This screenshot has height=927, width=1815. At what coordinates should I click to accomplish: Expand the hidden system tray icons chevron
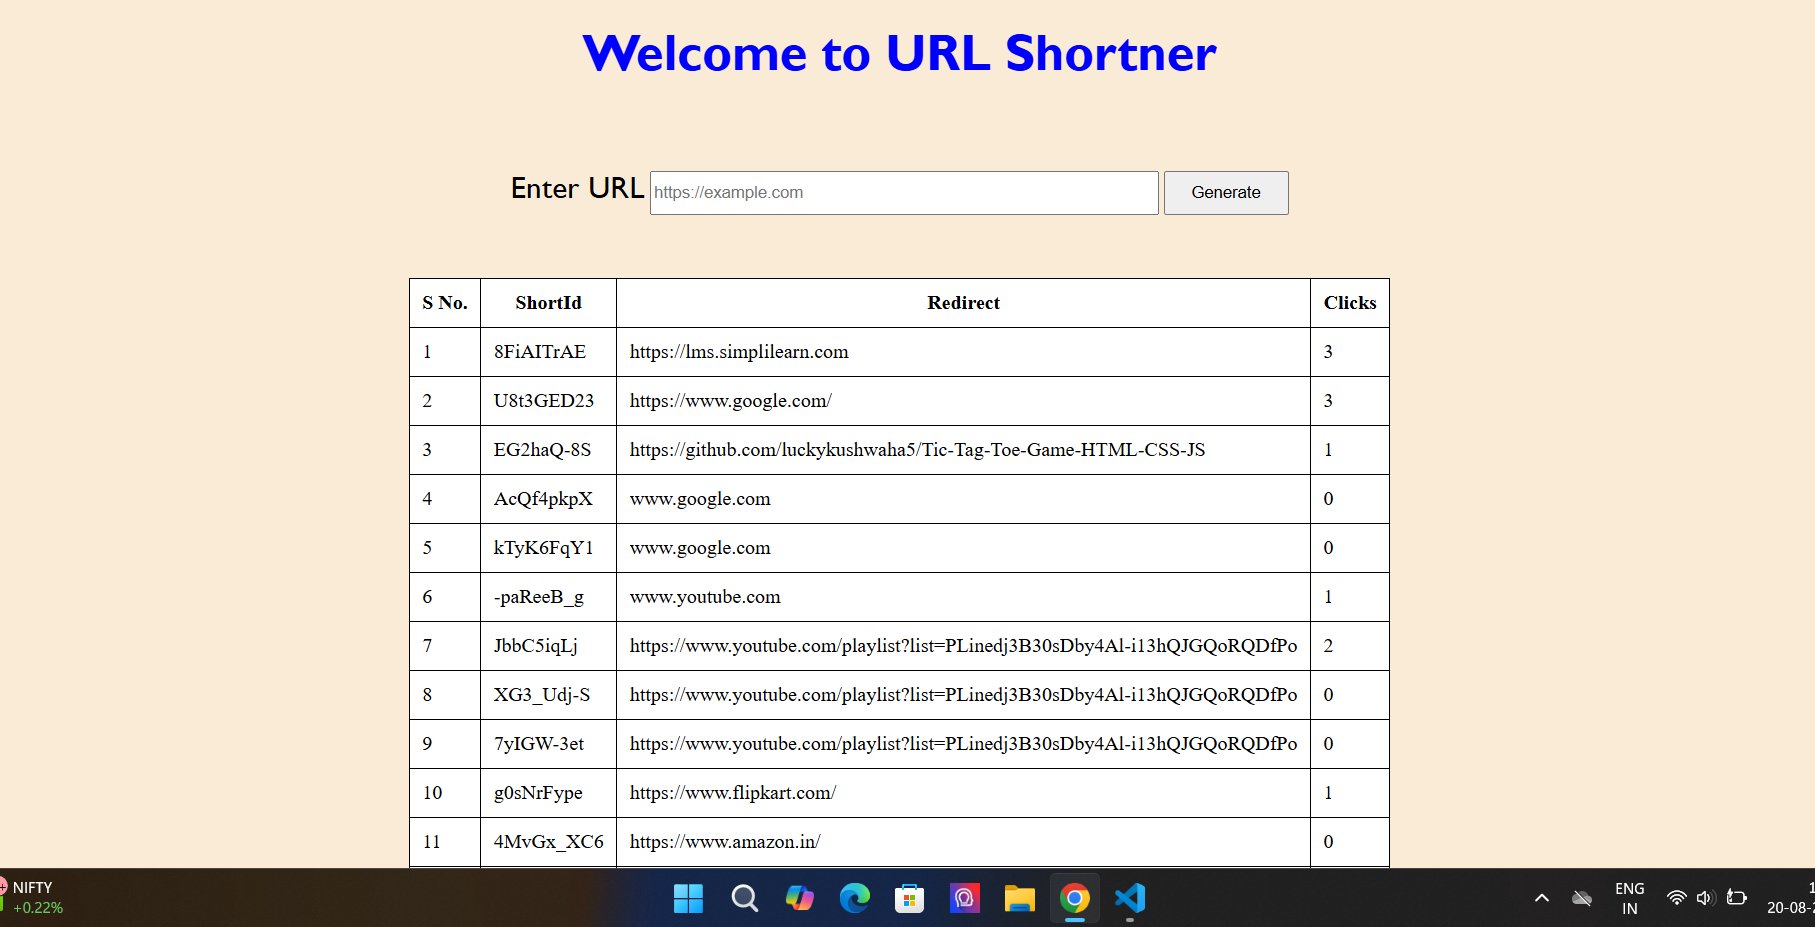(x=1541, y=898)
